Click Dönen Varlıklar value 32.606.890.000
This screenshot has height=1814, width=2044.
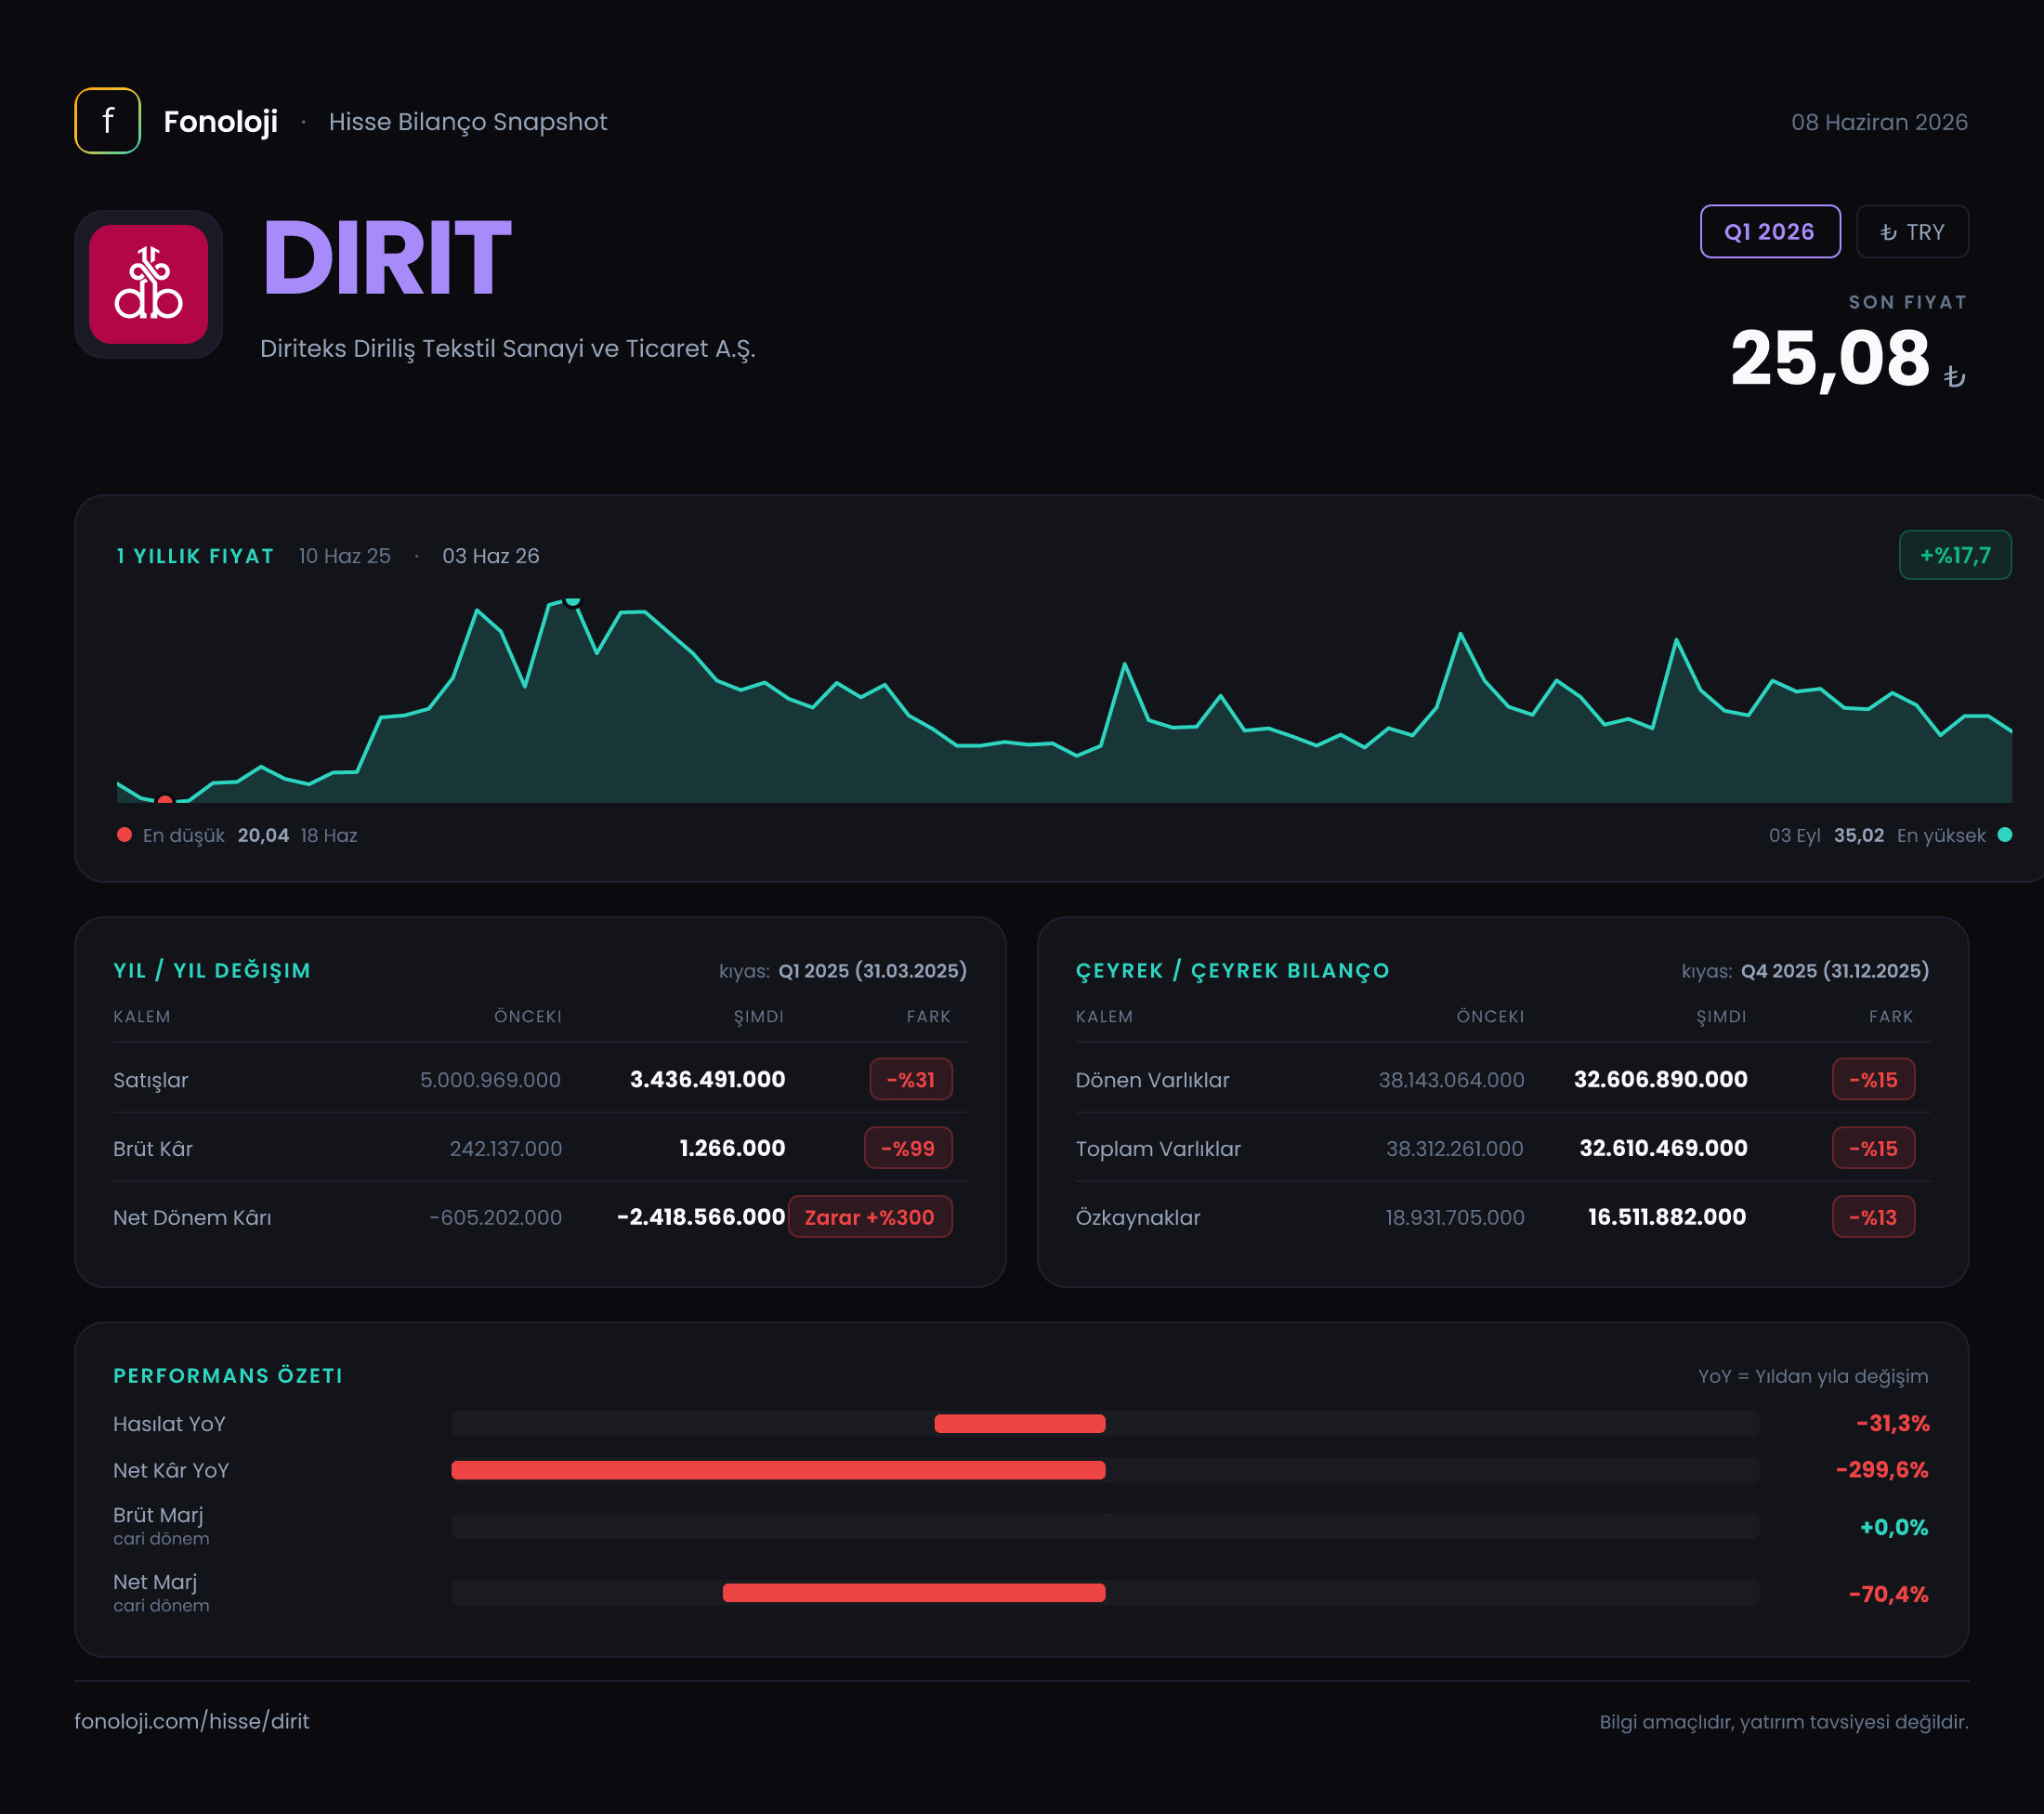tap(1661, 1079)
